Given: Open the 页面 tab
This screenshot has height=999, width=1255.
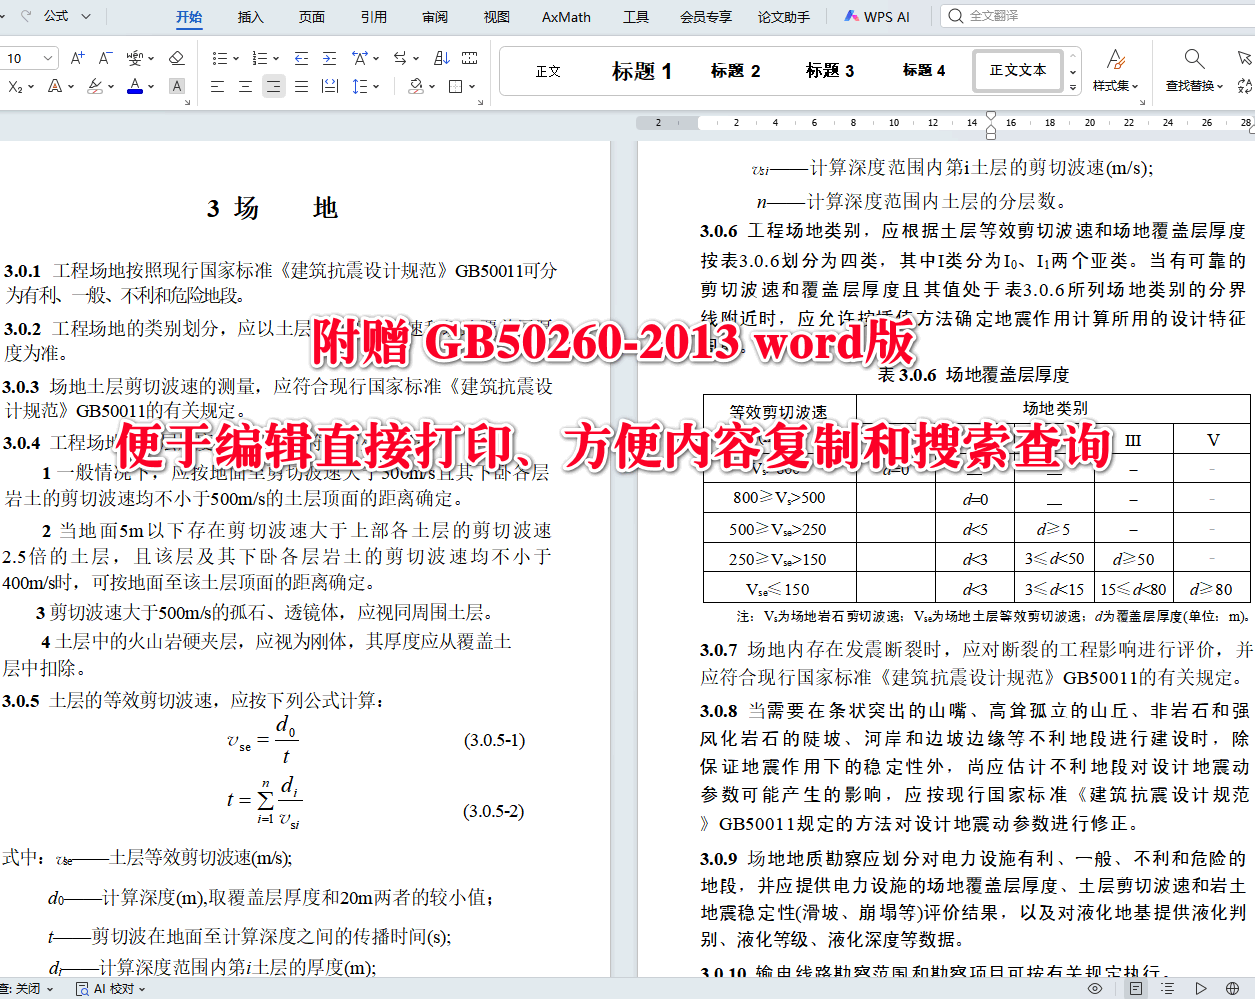Looking at the screenshot, I should tap(312, 17).
